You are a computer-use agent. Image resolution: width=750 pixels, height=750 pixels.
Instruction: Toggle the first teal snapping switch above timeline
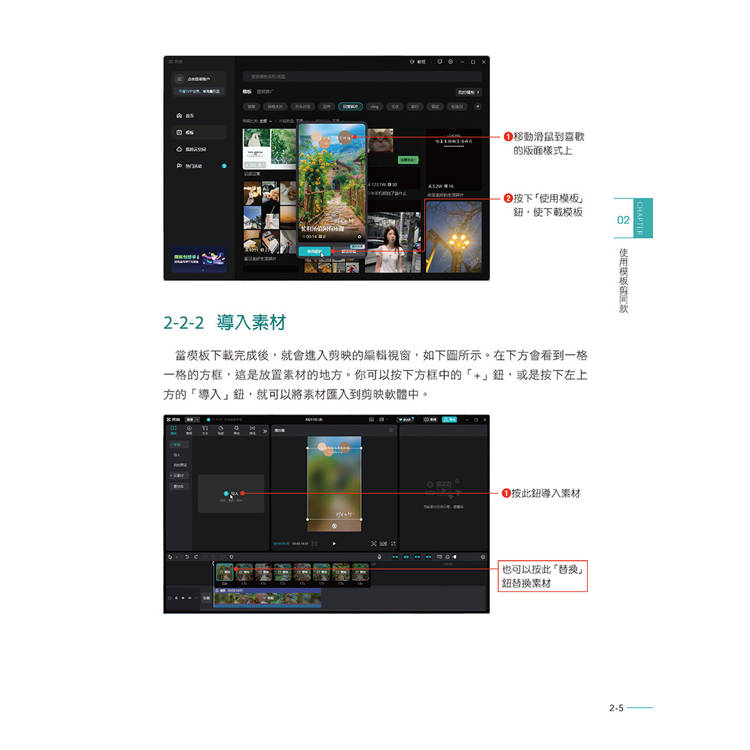coord(396,556)
